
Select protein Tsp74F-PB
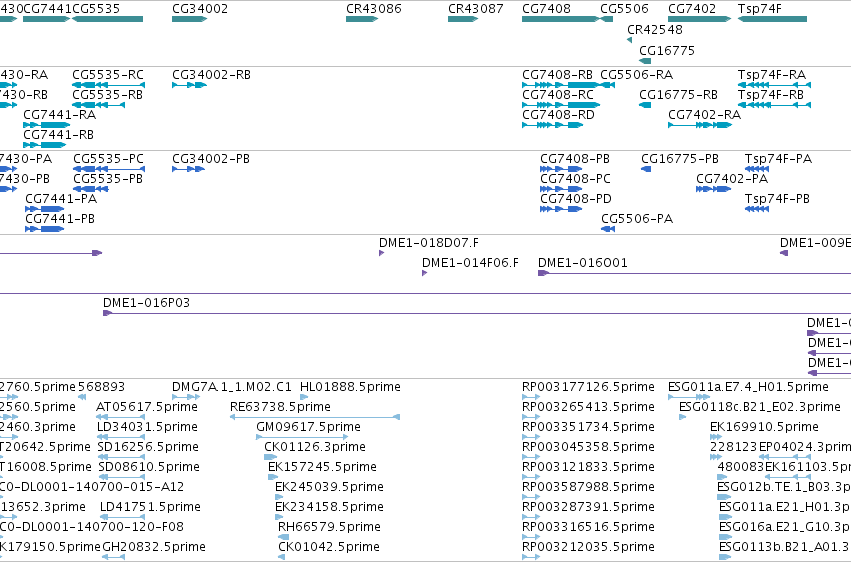(757, 209)
